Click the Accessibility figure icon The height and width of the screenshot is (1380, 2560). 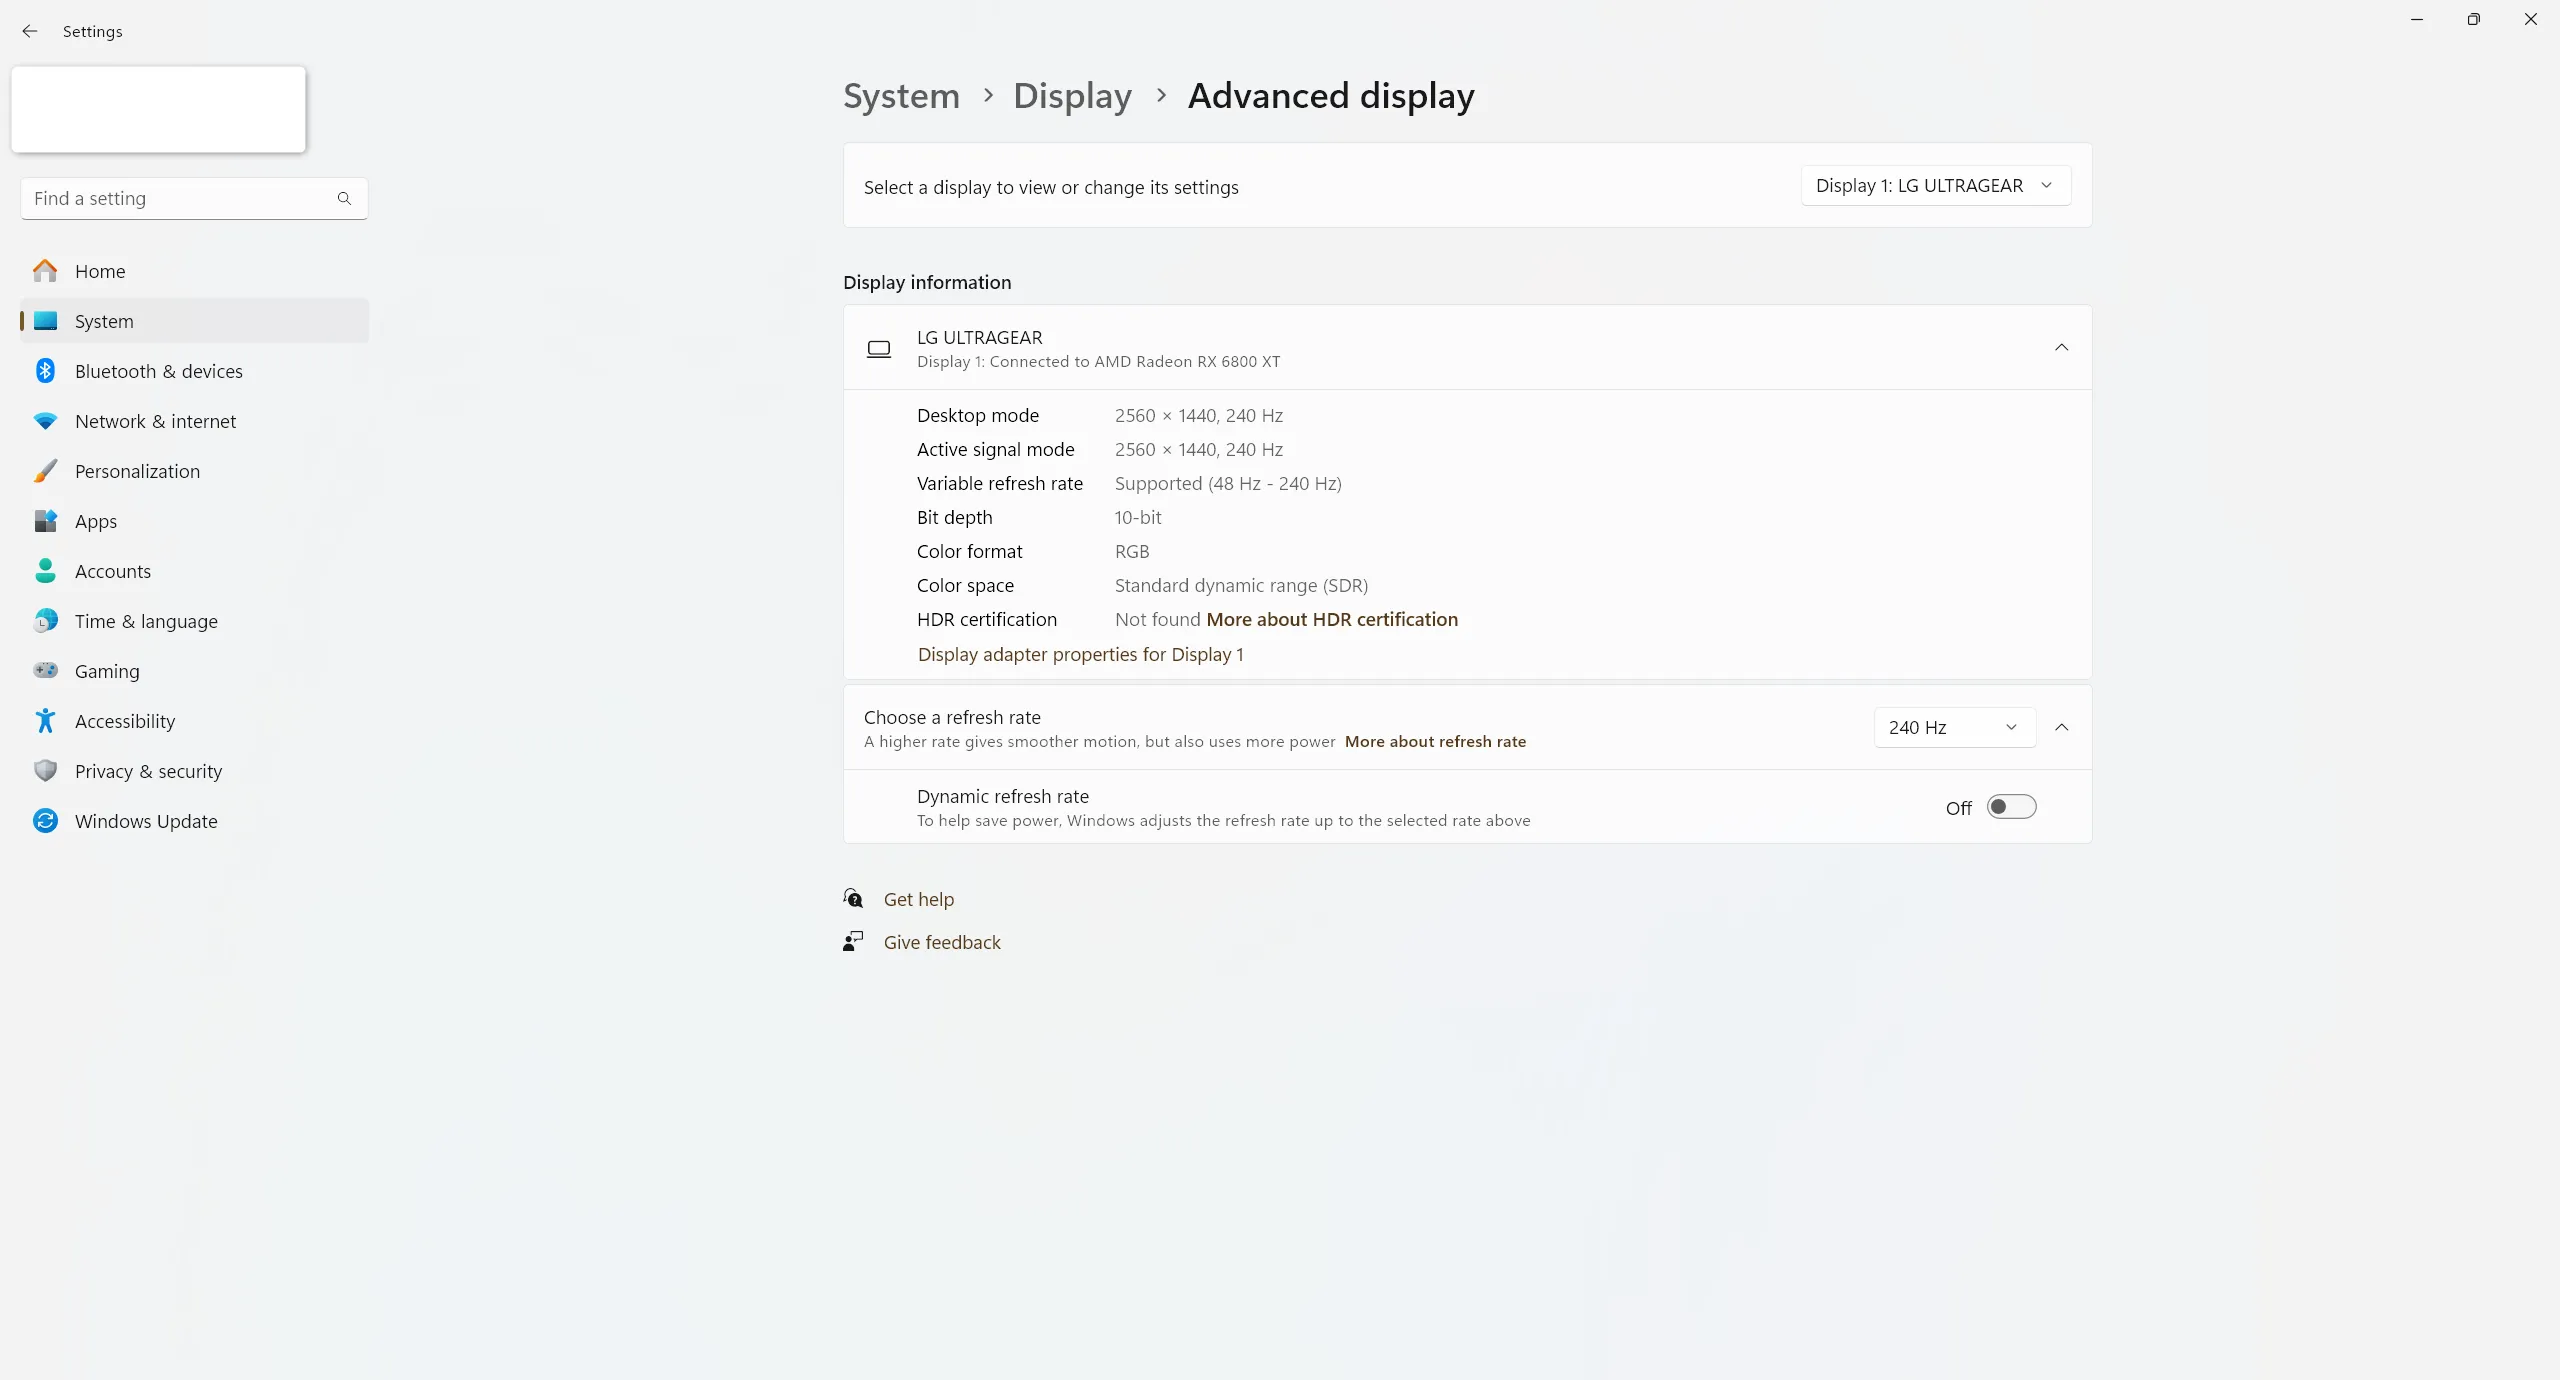(45, 721)
